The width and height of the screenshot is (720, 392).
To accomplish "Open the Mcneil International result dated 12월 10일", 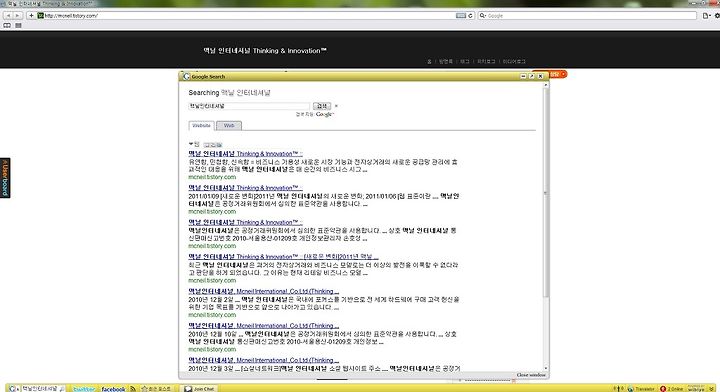I will click(264, 325).
